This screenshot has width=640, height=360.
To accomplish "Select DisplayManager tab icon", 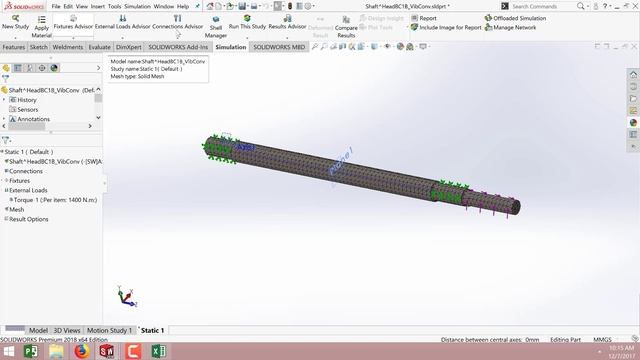I will 54,68.
